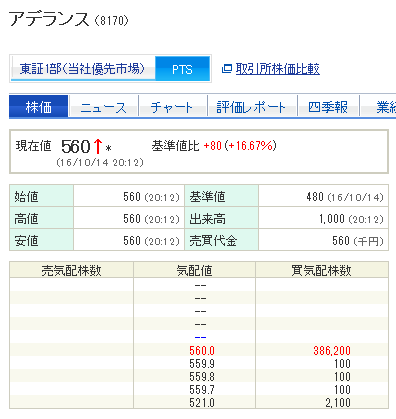Go to 四季報 tab
Viewport: 396px width, 419px height.
point(328,107)
